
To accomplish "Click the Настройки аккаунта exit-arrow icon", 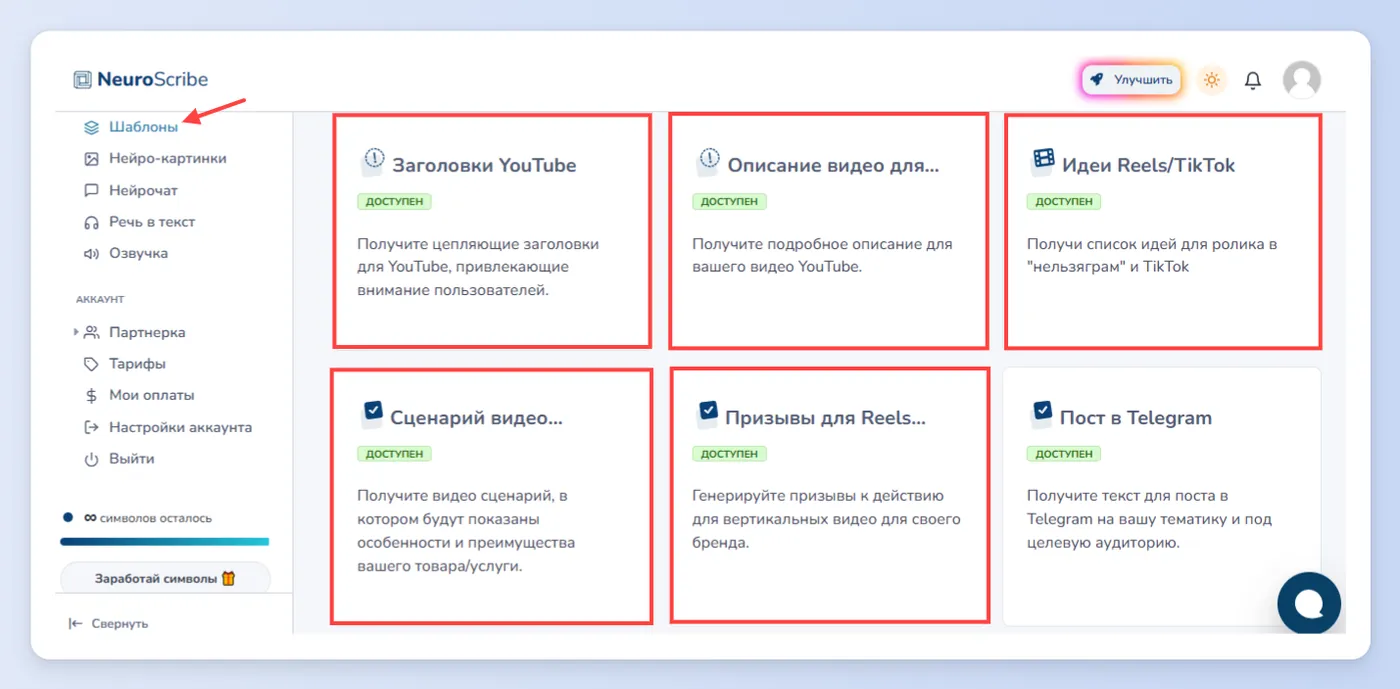I will (91, 428).
